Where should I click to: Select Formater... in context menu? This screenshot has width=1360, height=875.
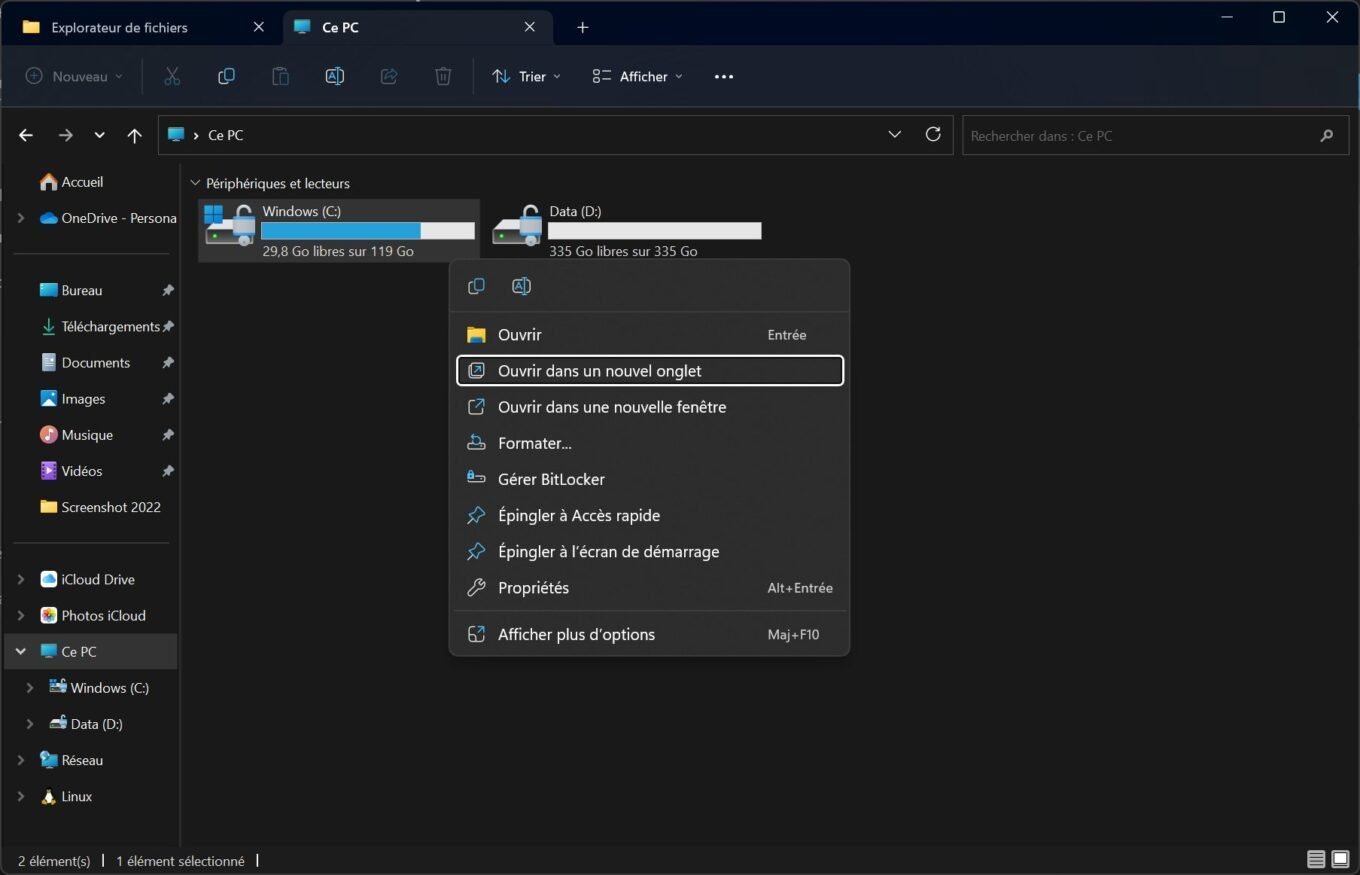coord(650,443)
